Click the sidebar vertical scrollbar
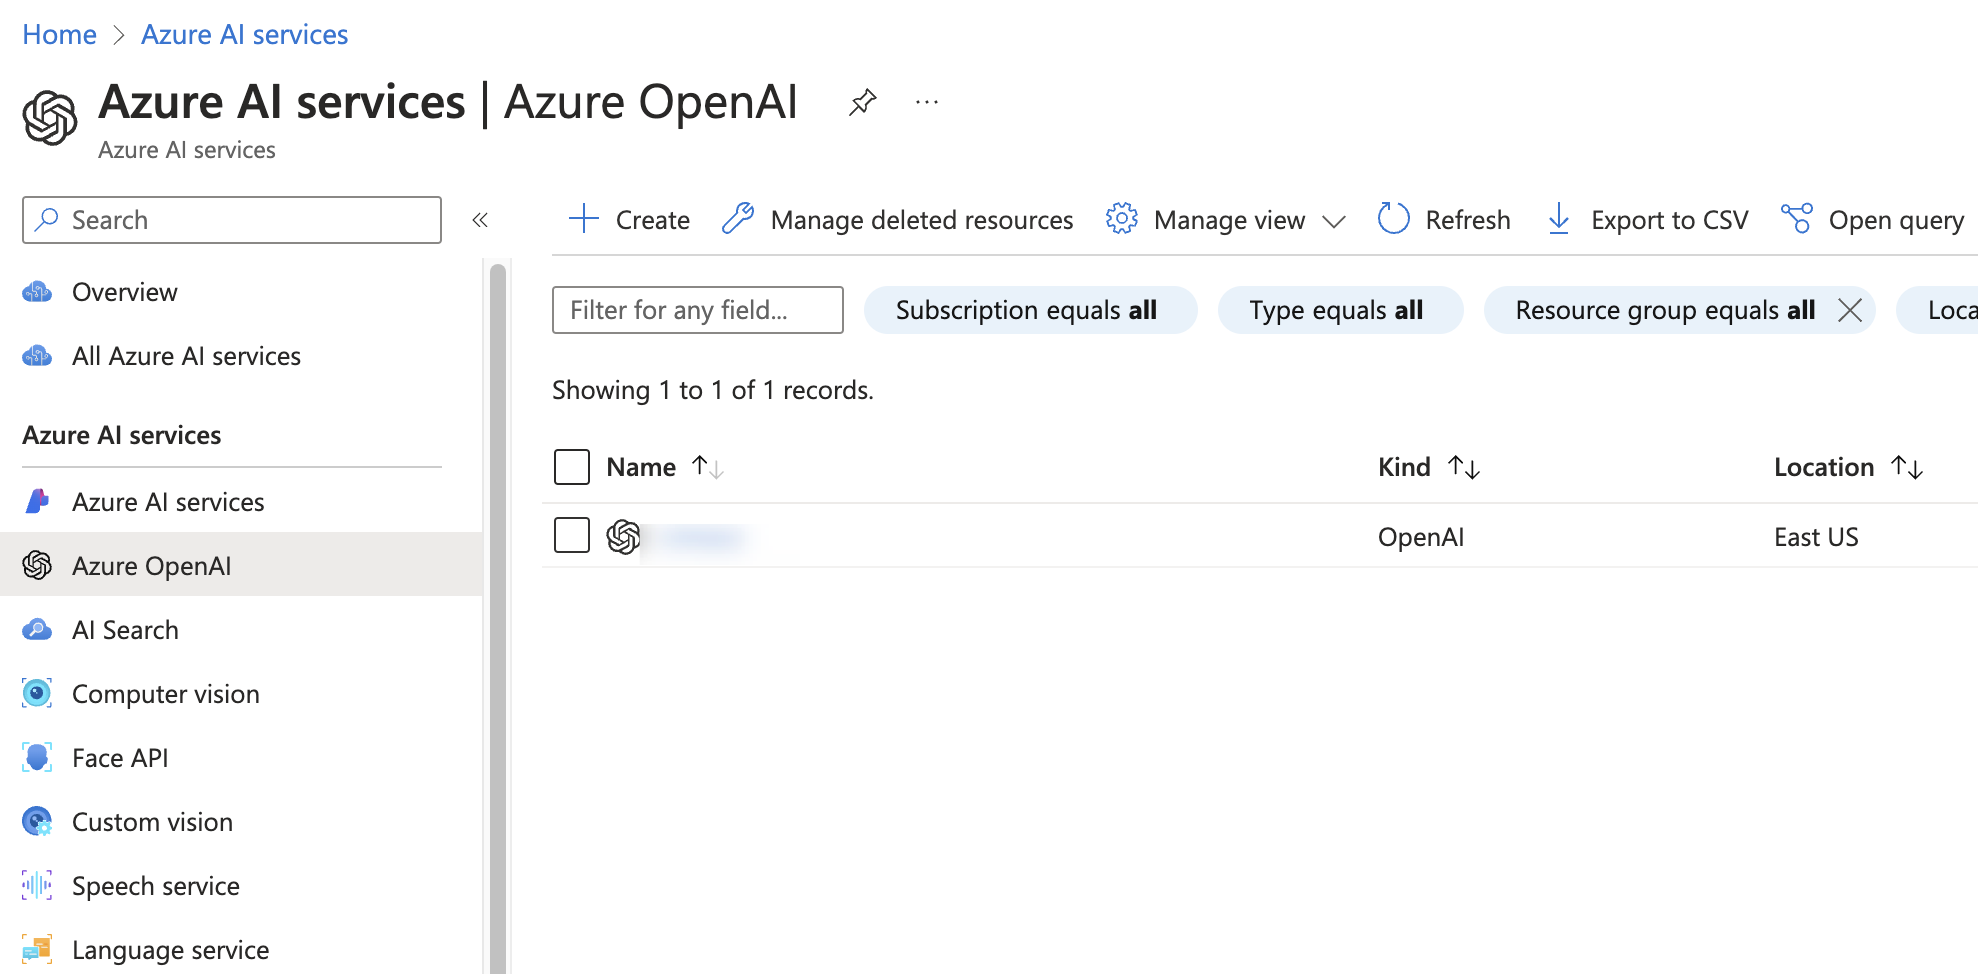 pos(498,618)
